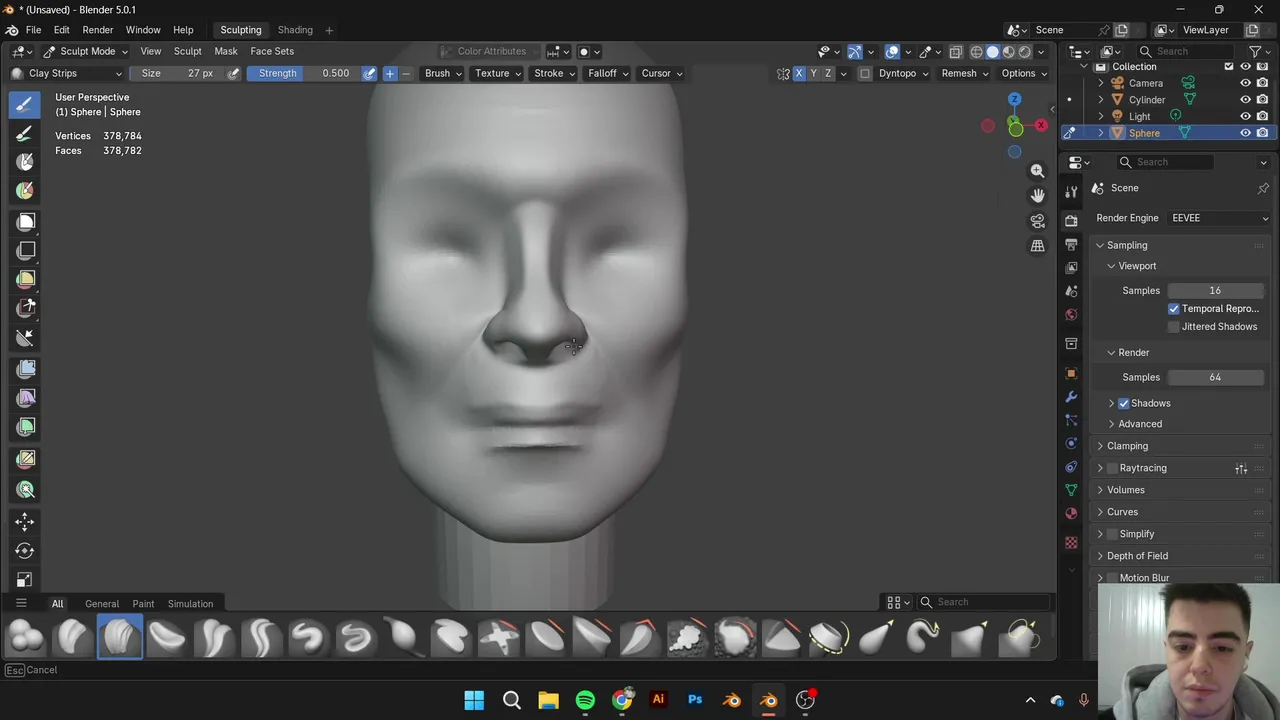Open the Falloff dropdown
Screen dimensions: 1280x720
[607, 73]
